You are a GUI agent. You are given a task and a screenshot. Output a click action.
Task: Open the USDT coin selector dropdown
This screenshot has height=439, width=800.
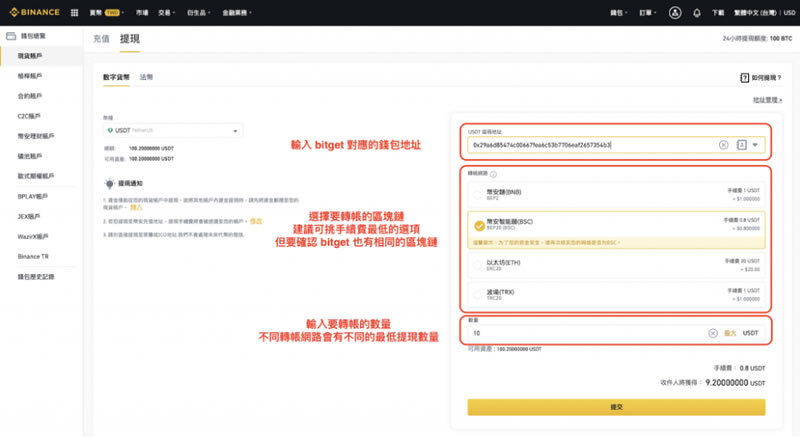[x=172, y=130]
